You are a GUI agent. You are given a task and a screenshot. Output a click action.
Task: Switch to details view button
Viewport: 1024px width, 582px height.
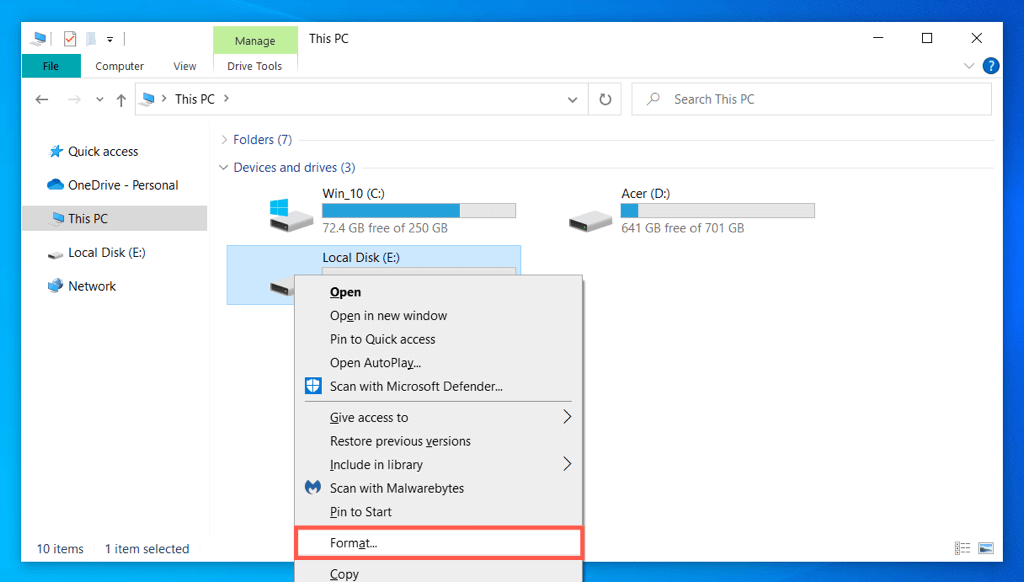(963, 548)
